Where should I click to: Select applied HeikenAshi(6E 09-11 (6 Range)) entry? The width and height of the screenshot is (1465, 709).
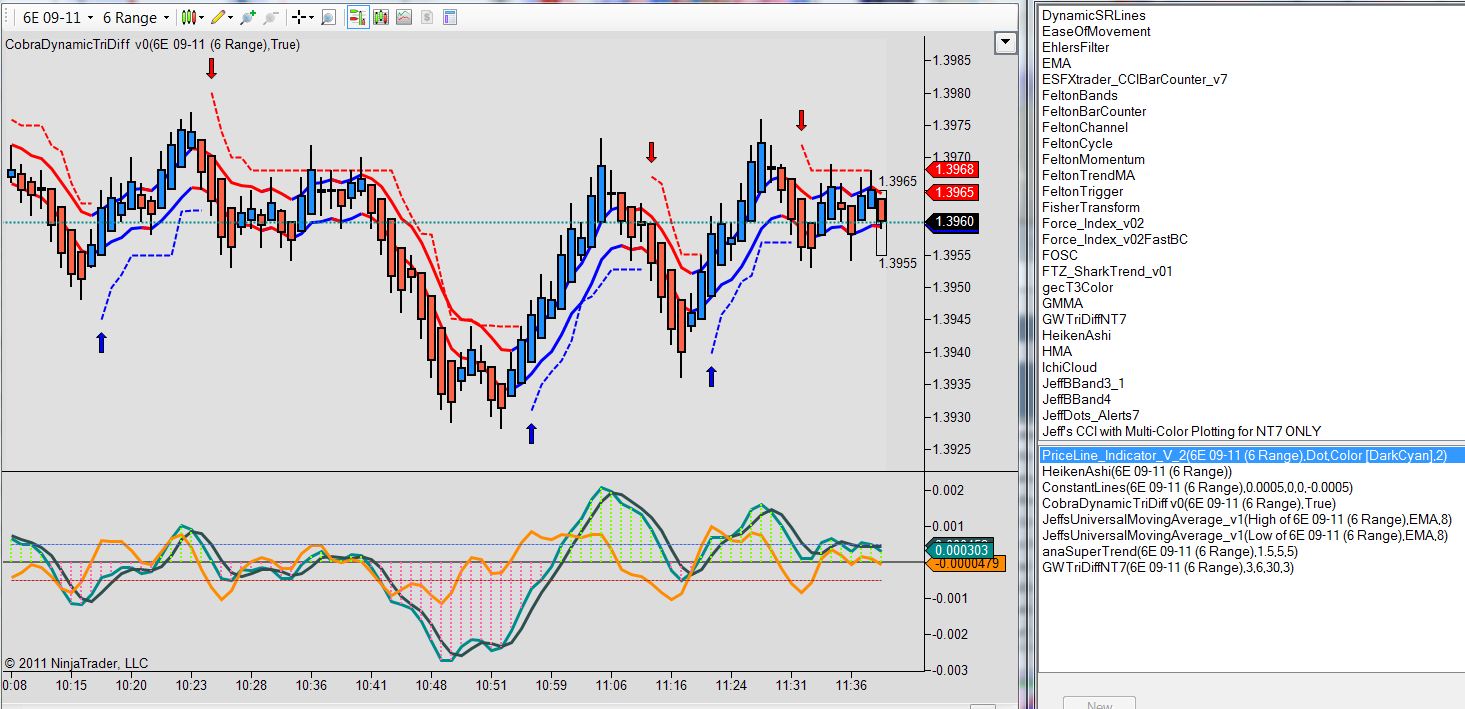(x=1137, y=471)
